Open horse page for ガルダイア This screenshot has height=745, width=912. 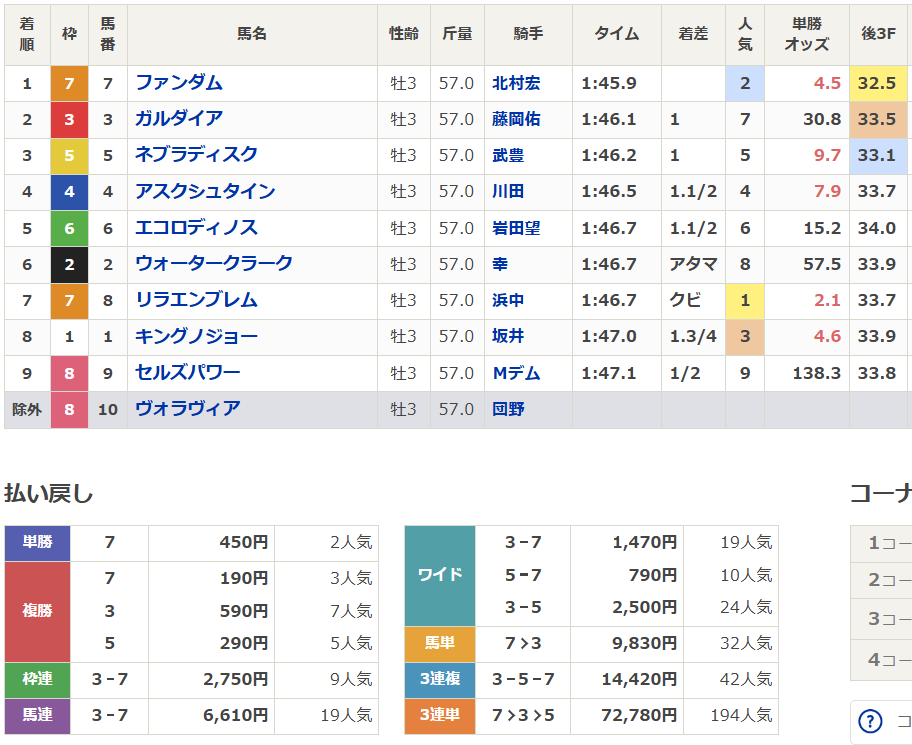pos(179,119)
